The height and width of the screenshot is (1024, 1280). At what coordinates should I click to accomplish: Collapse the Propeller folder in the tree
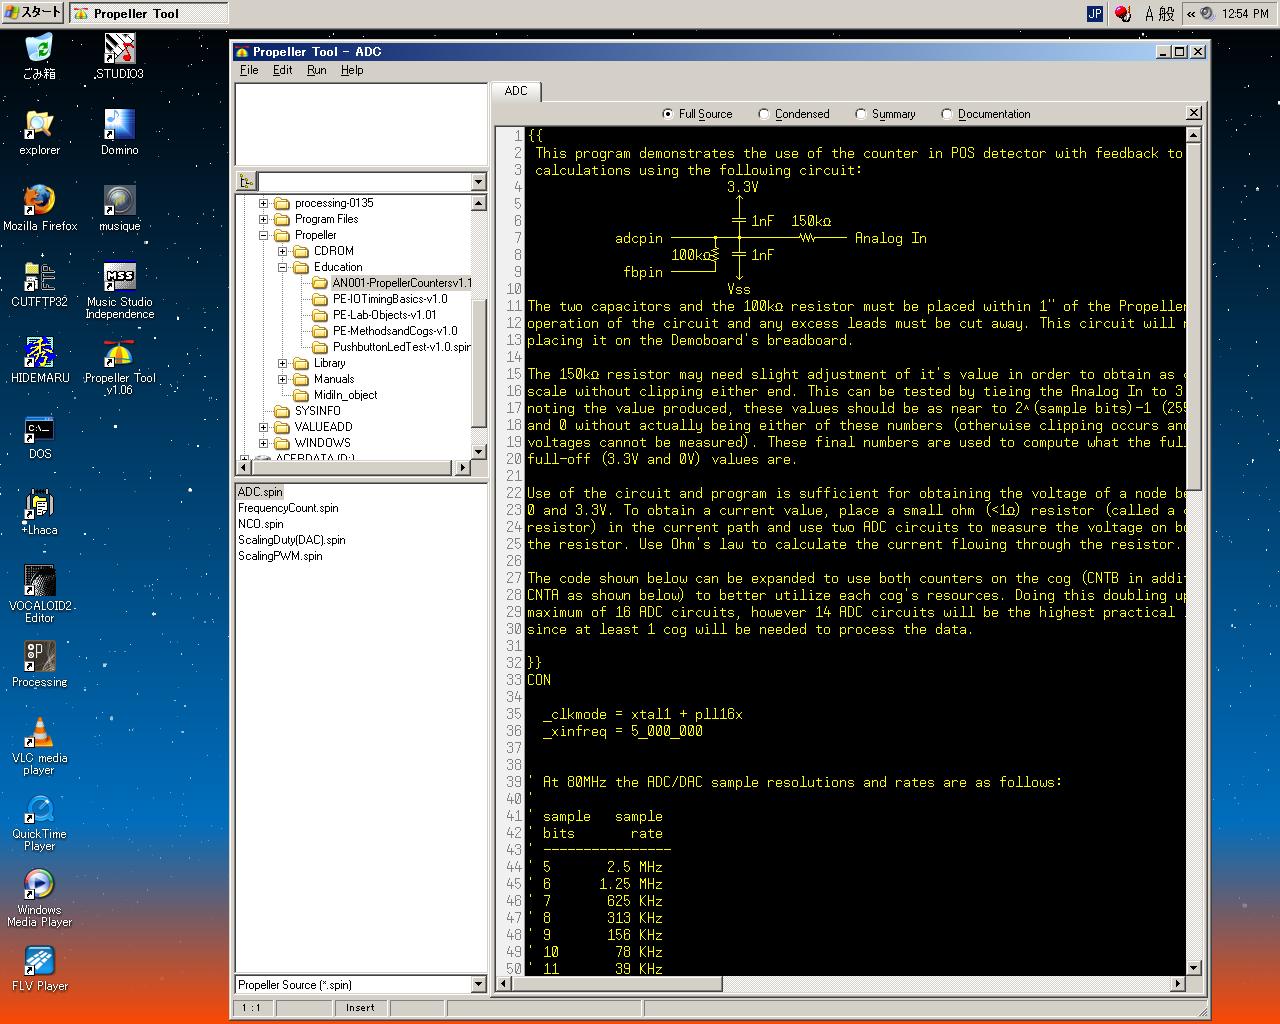[264, 235]
